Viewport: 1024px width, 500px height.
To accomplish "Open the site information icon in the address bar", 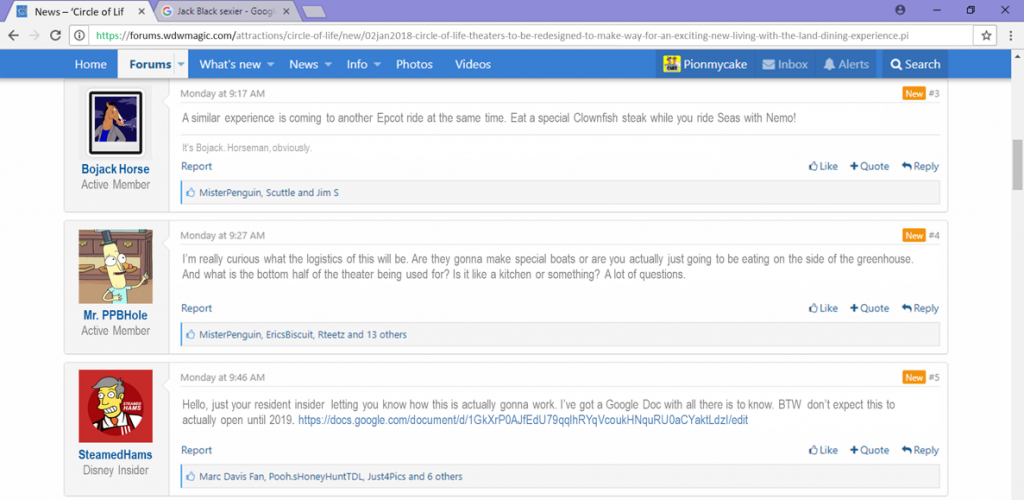I will 80,35.
